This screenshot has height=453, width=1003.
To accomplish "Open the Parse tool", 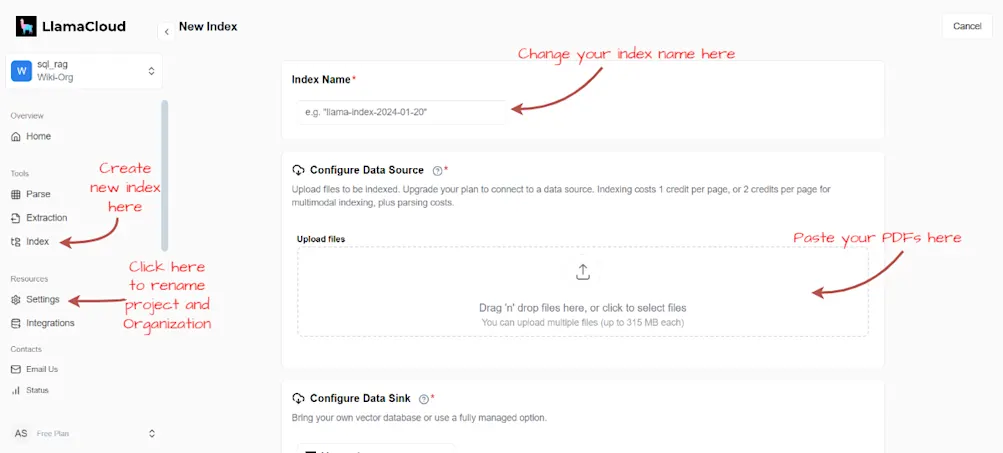I will coord(38,194).
